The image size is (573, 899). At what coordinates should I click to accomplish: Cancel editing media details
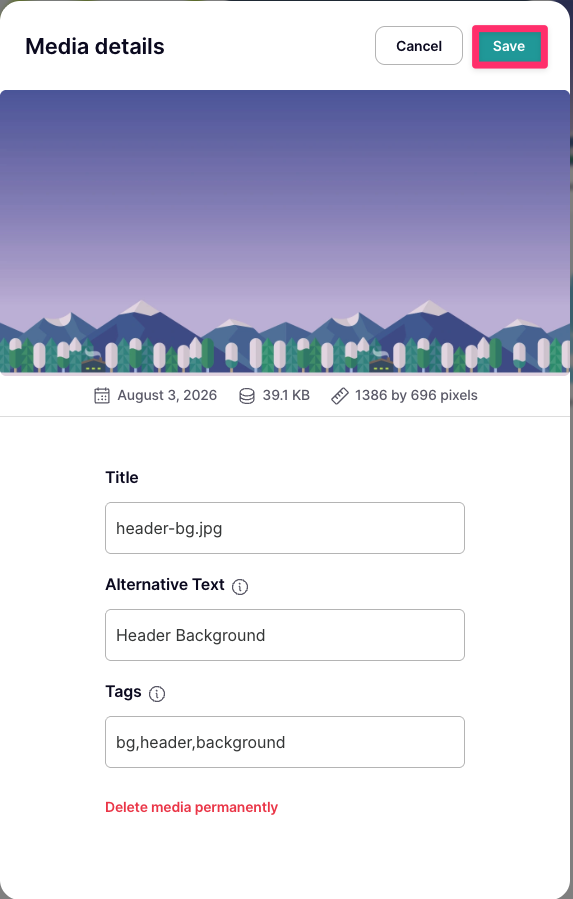click(419, 46)
